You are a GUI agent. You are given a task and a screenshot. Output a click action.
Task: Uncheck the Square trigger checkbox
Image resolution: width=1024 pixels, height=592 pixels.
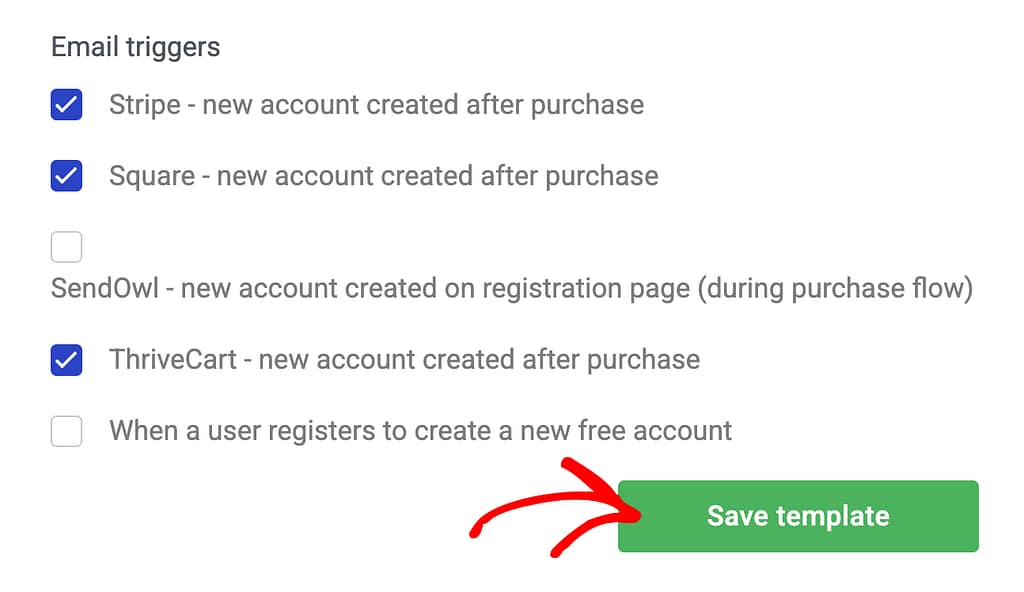pyautogui.click(x=66, y=176)
